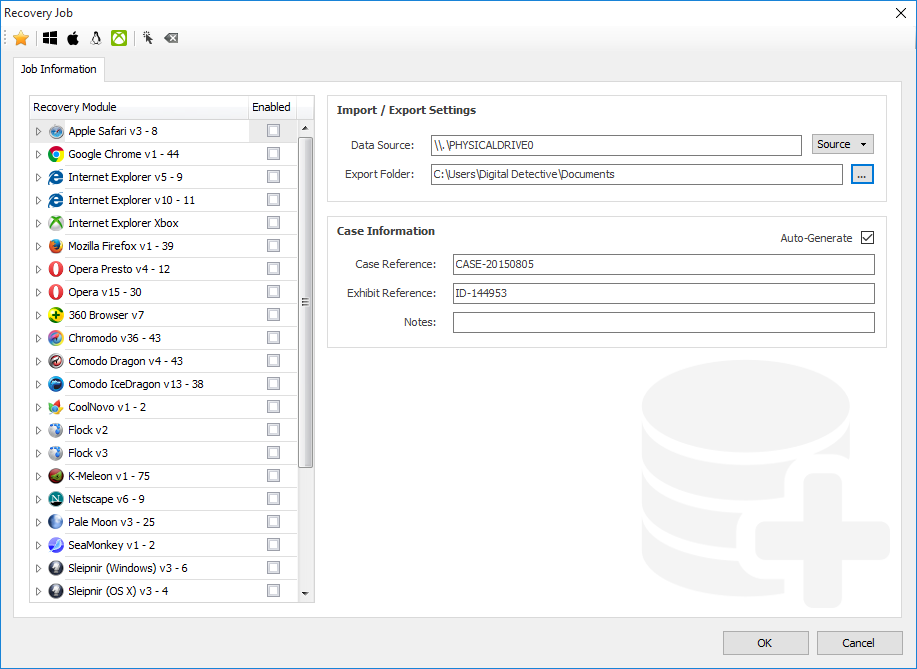The image size is (917, 669).
Task: Uncheck the Auto-Generate checkbox
Action: coord(868,237)
